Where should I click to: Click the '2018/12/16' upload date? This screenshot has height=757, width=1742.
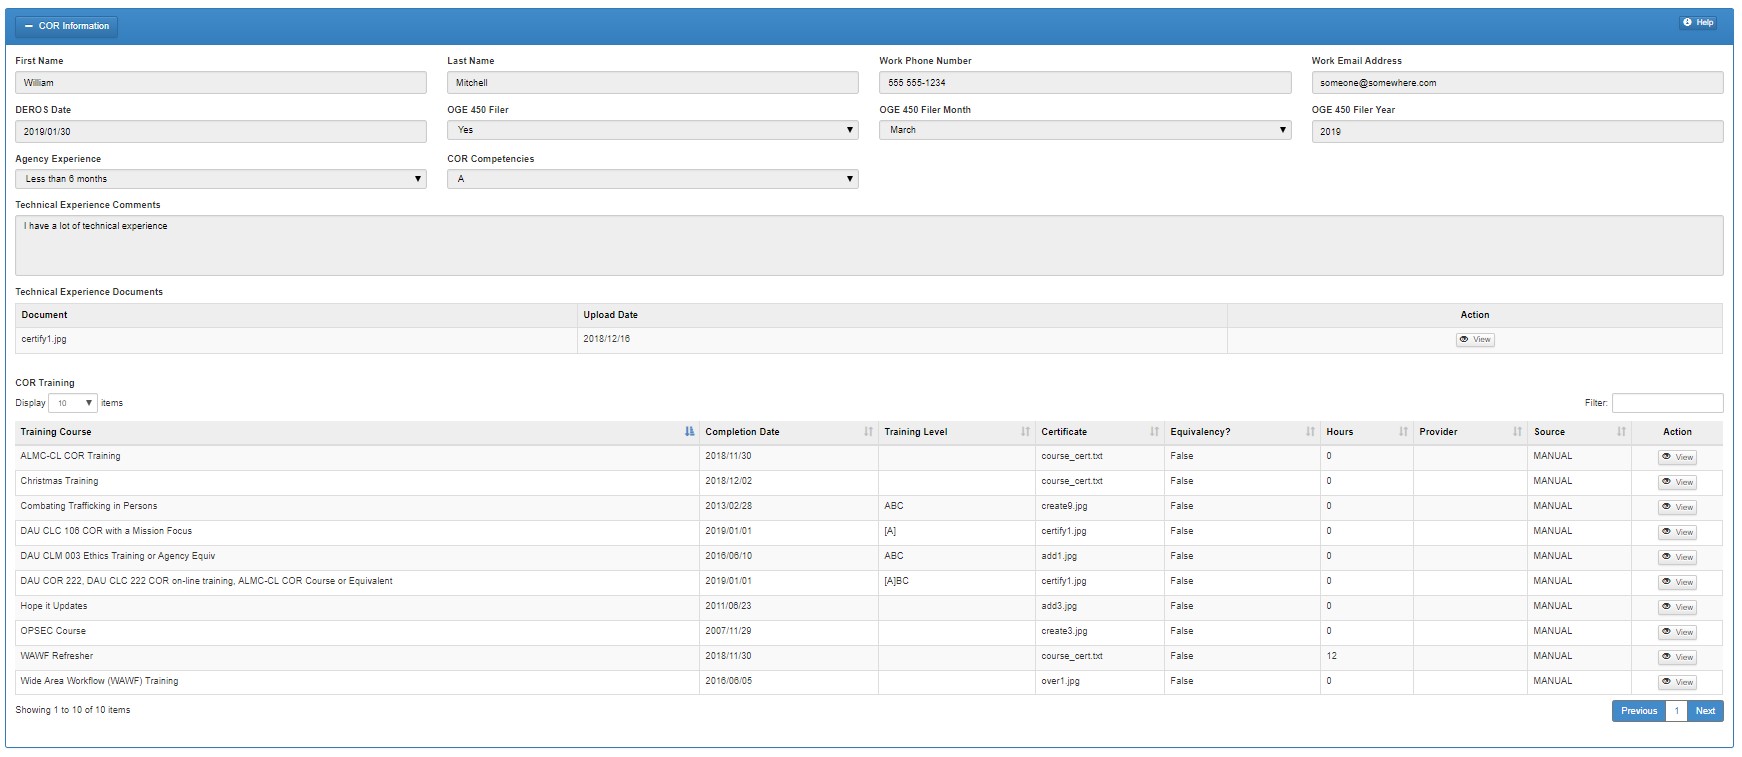[607, 339]
